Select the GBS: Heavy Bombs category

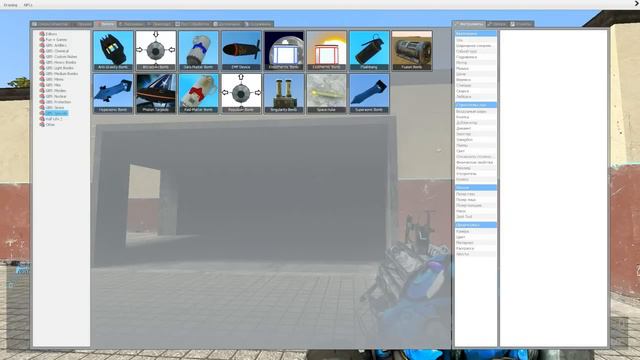60,62
